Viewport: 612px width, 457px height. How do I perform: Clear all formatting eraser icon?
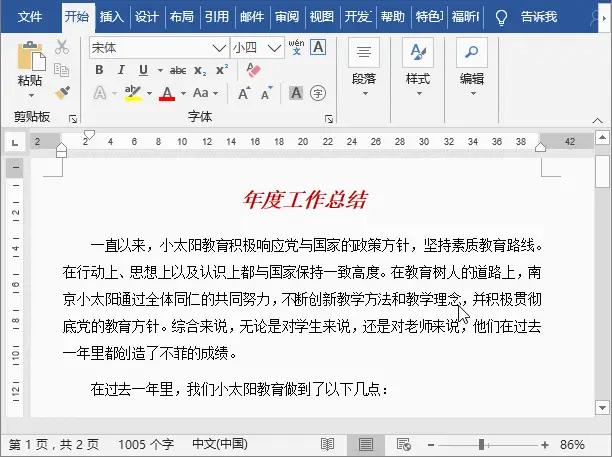pos(253,70)
